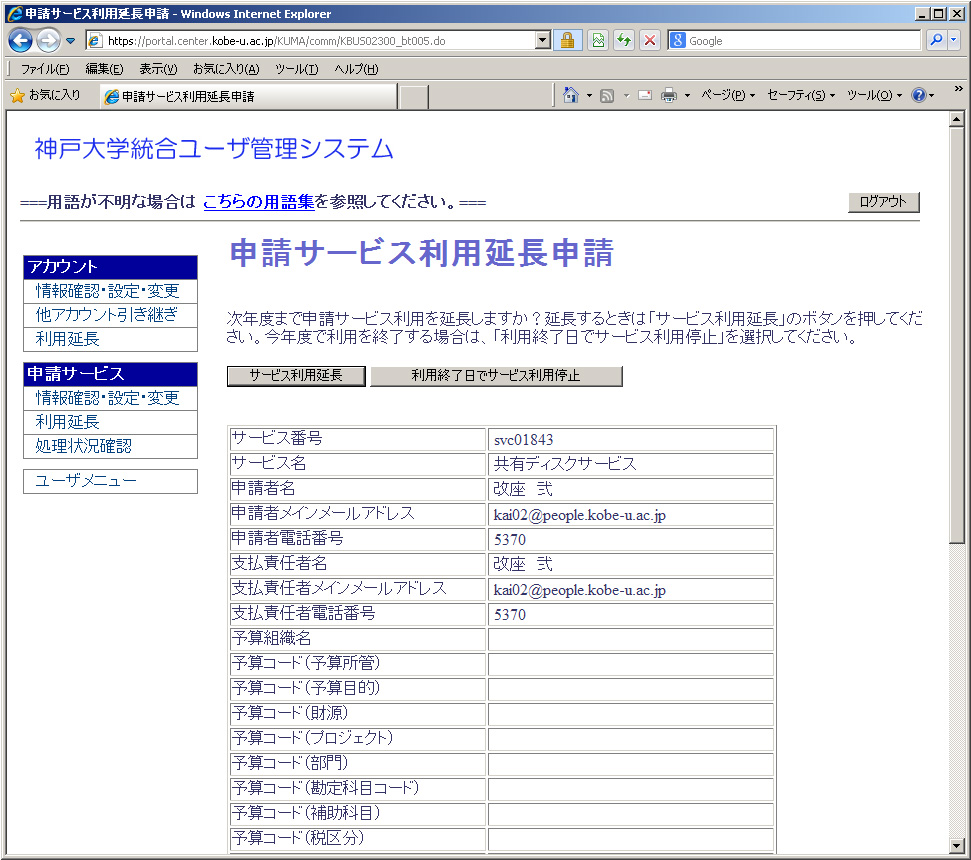This screenshot has height=860, width=971.
Task: Open 処理状況確認 link
Action: (x=84, y=446)
